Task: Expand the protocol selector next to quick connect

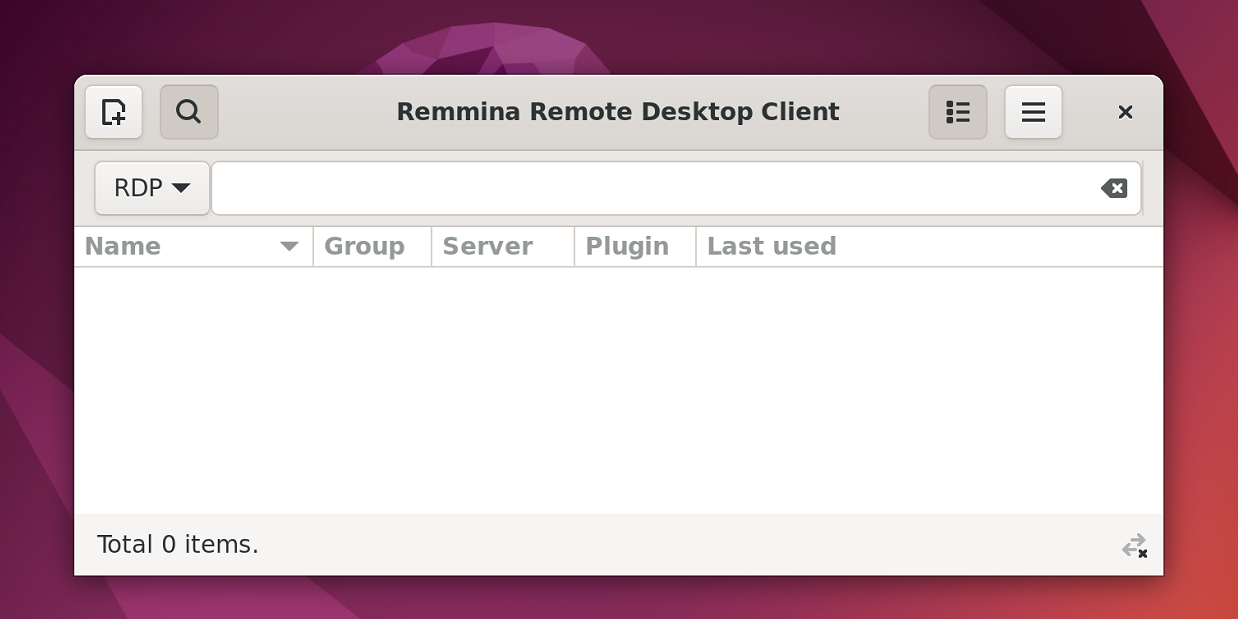Action: (151, 187)
